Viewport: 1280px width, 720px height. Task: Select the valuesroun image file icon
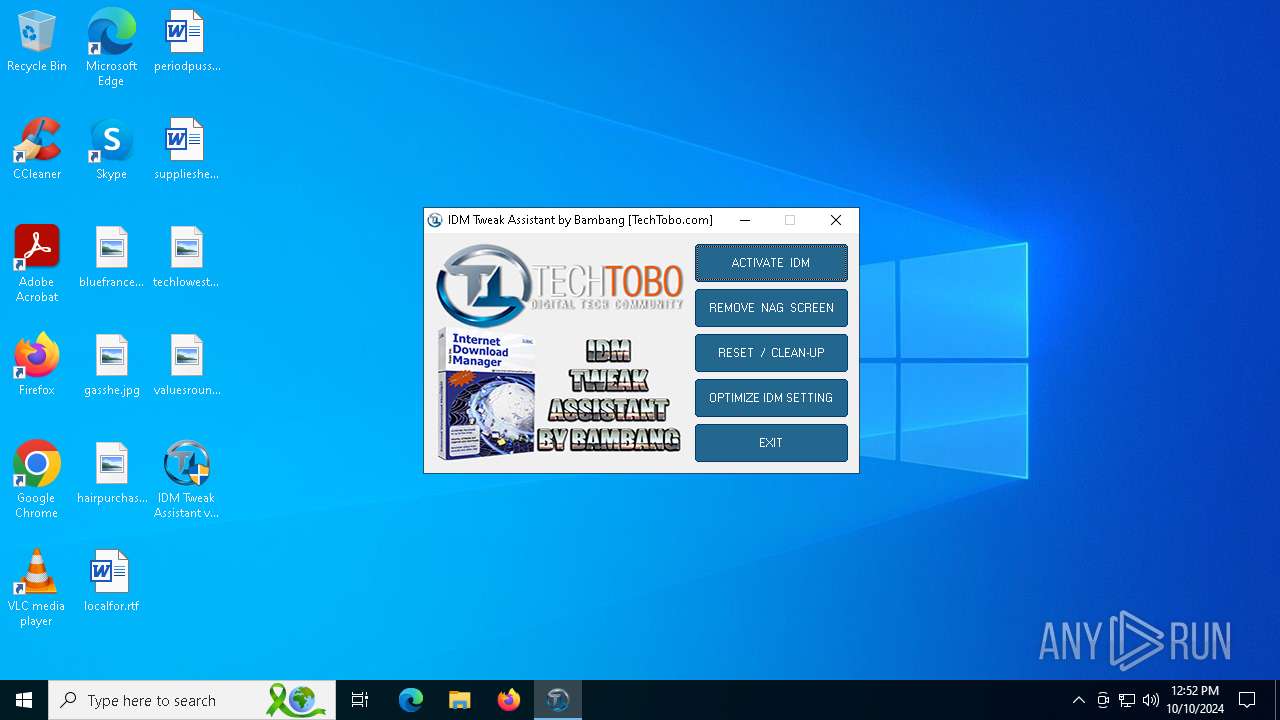point(186,366)
